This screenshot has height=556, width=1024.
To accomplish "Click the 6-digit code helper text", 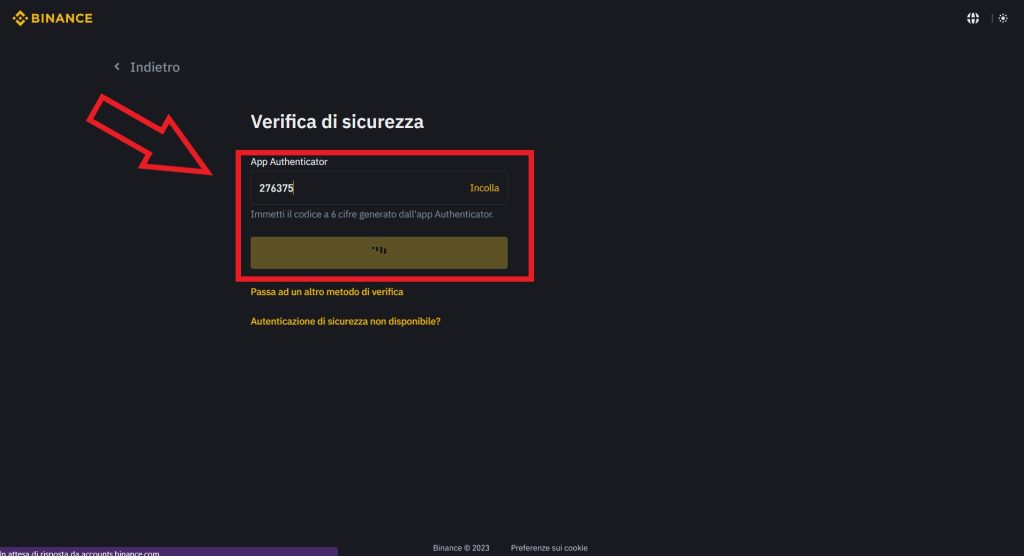I will [x=372, y=214].
